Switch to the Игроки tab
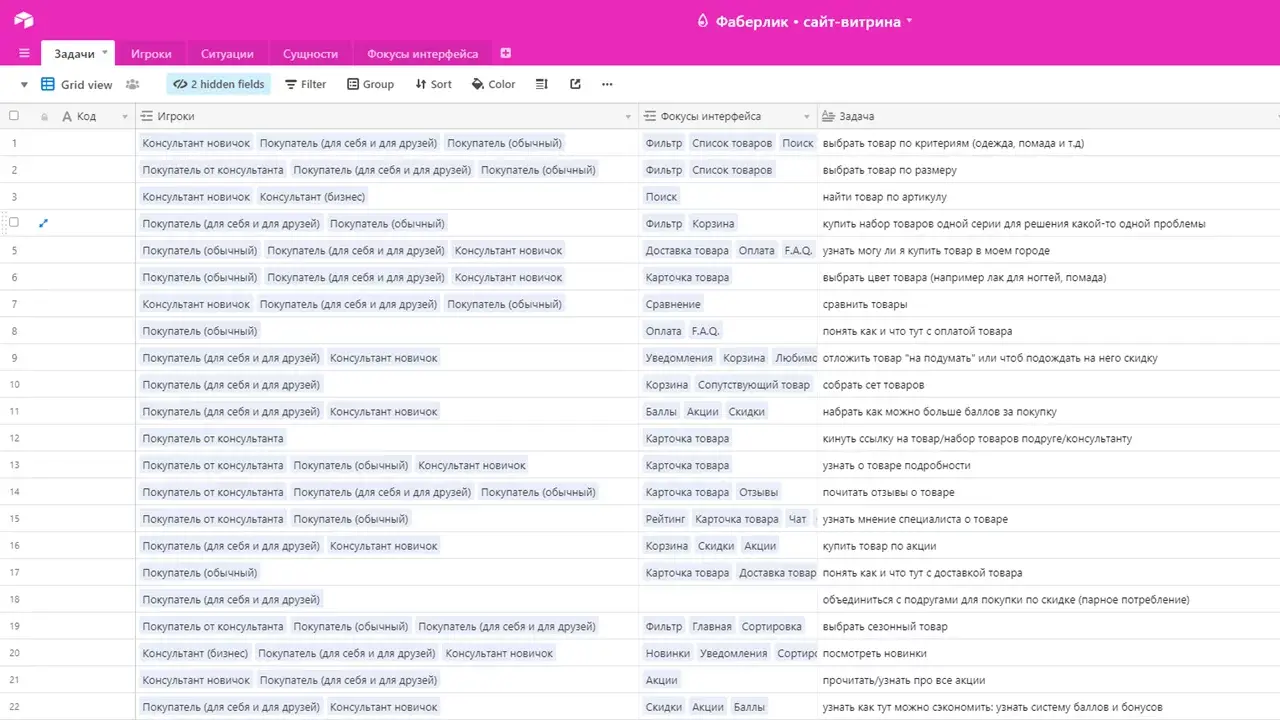1280x720 pixels. pyautogui.click(x=151, y=54)
